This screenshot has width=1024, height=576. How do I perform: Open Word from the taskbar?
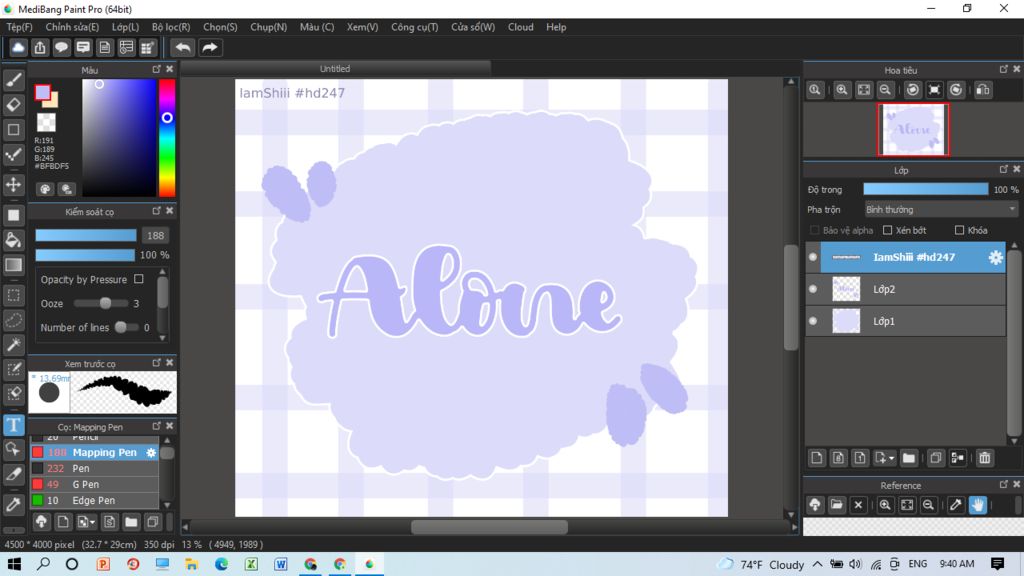click(280, 564)
